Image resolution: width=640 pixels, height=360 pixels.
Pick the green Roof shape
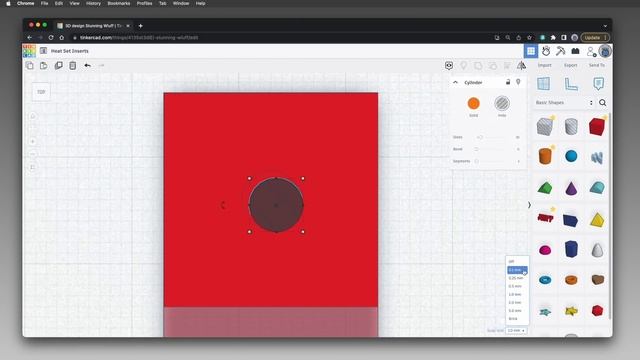pyautogui.click(x=545, y=188)
